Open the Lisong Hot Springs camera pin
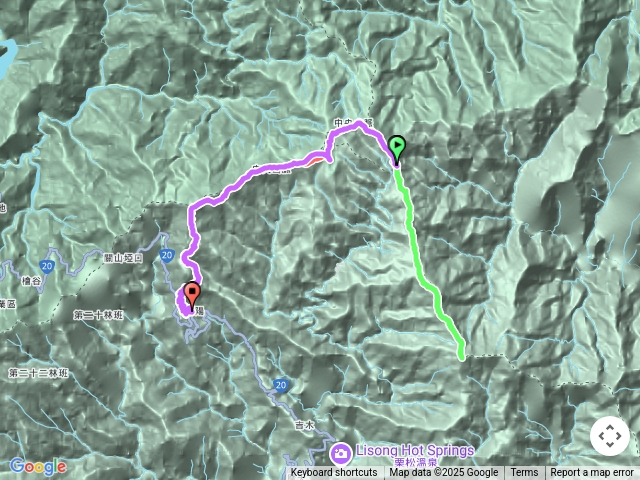 click(x=341, y=453)
